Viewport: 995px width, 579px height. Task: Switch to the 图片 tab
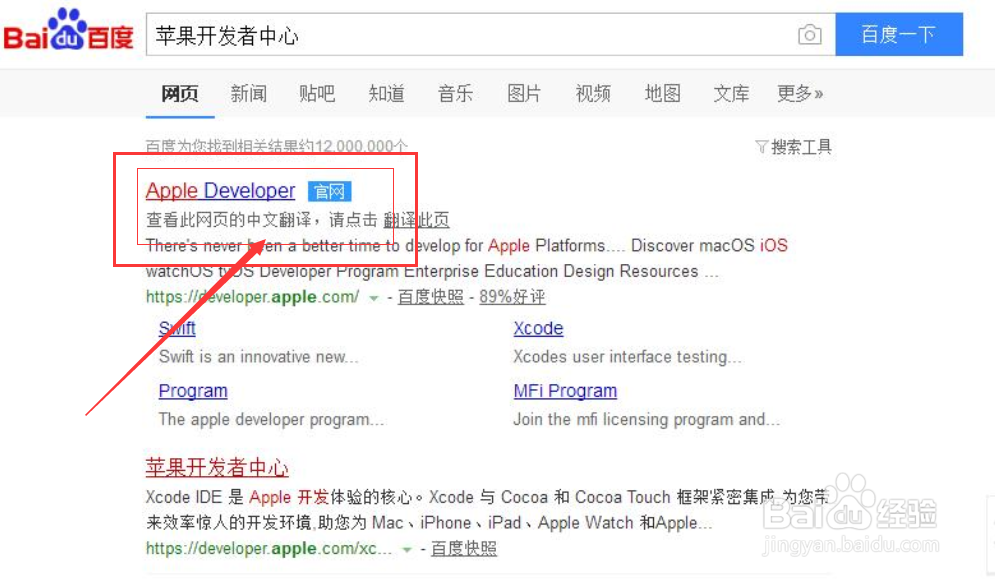pyautogui.click(x=524, y=94)
